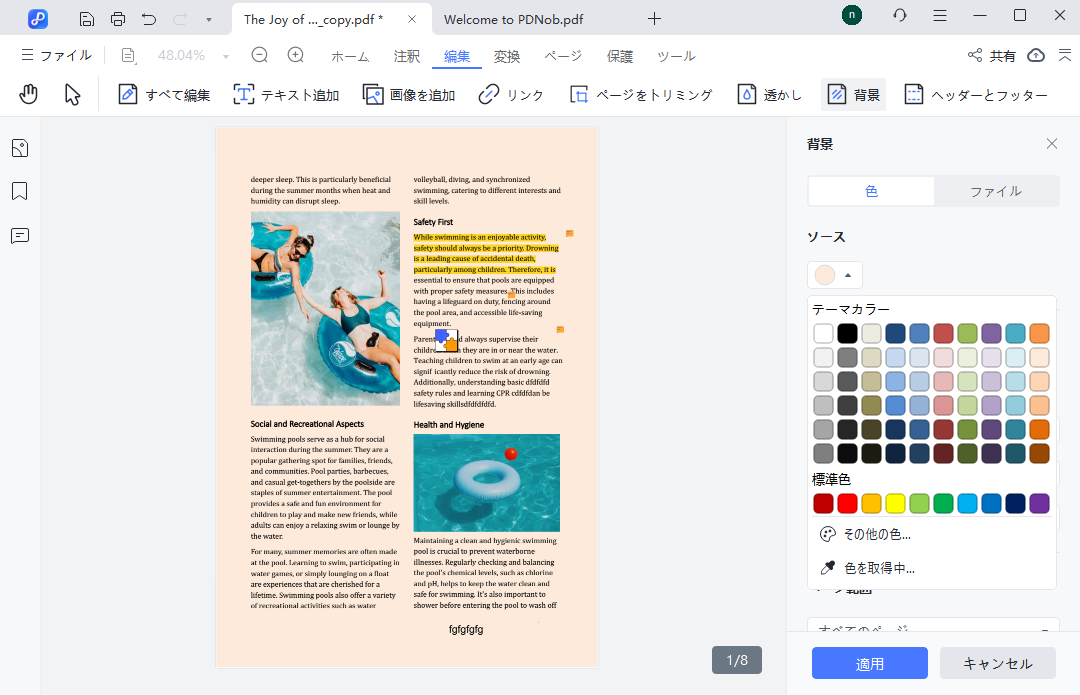Pick the yellow standard color swatch

pos(895,503)
